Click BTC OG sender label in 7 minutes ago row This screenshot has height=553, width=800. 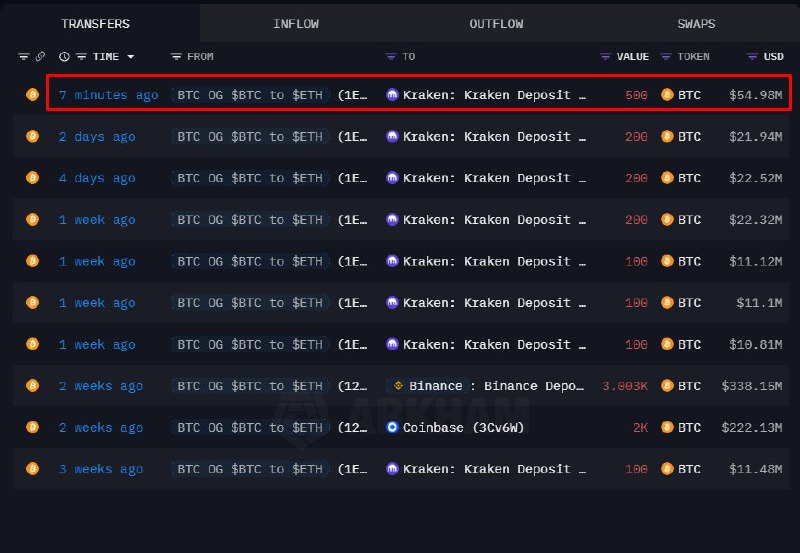coord(250,95)
